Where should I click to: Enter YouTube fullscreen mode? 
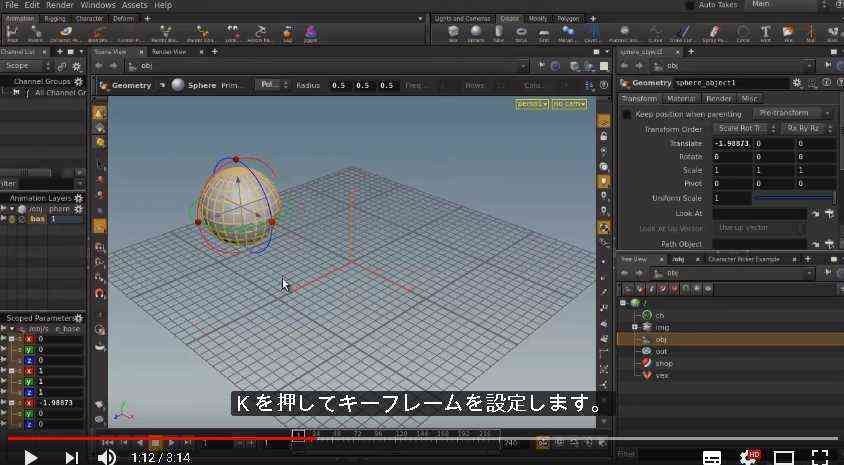(x=820, y=457)
